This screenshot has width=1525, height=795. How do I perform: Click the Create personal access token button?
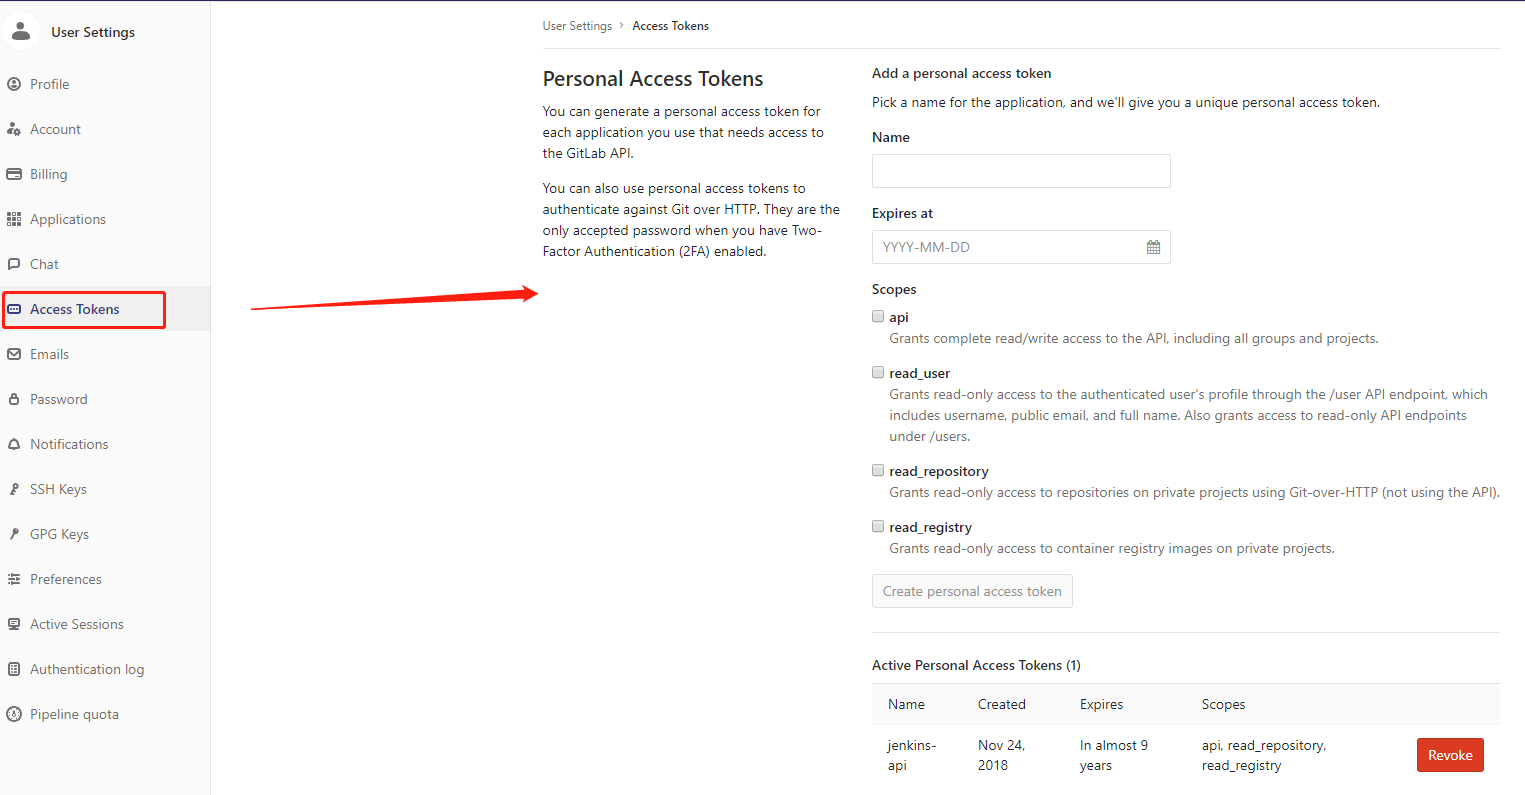[x=972, y=591]
